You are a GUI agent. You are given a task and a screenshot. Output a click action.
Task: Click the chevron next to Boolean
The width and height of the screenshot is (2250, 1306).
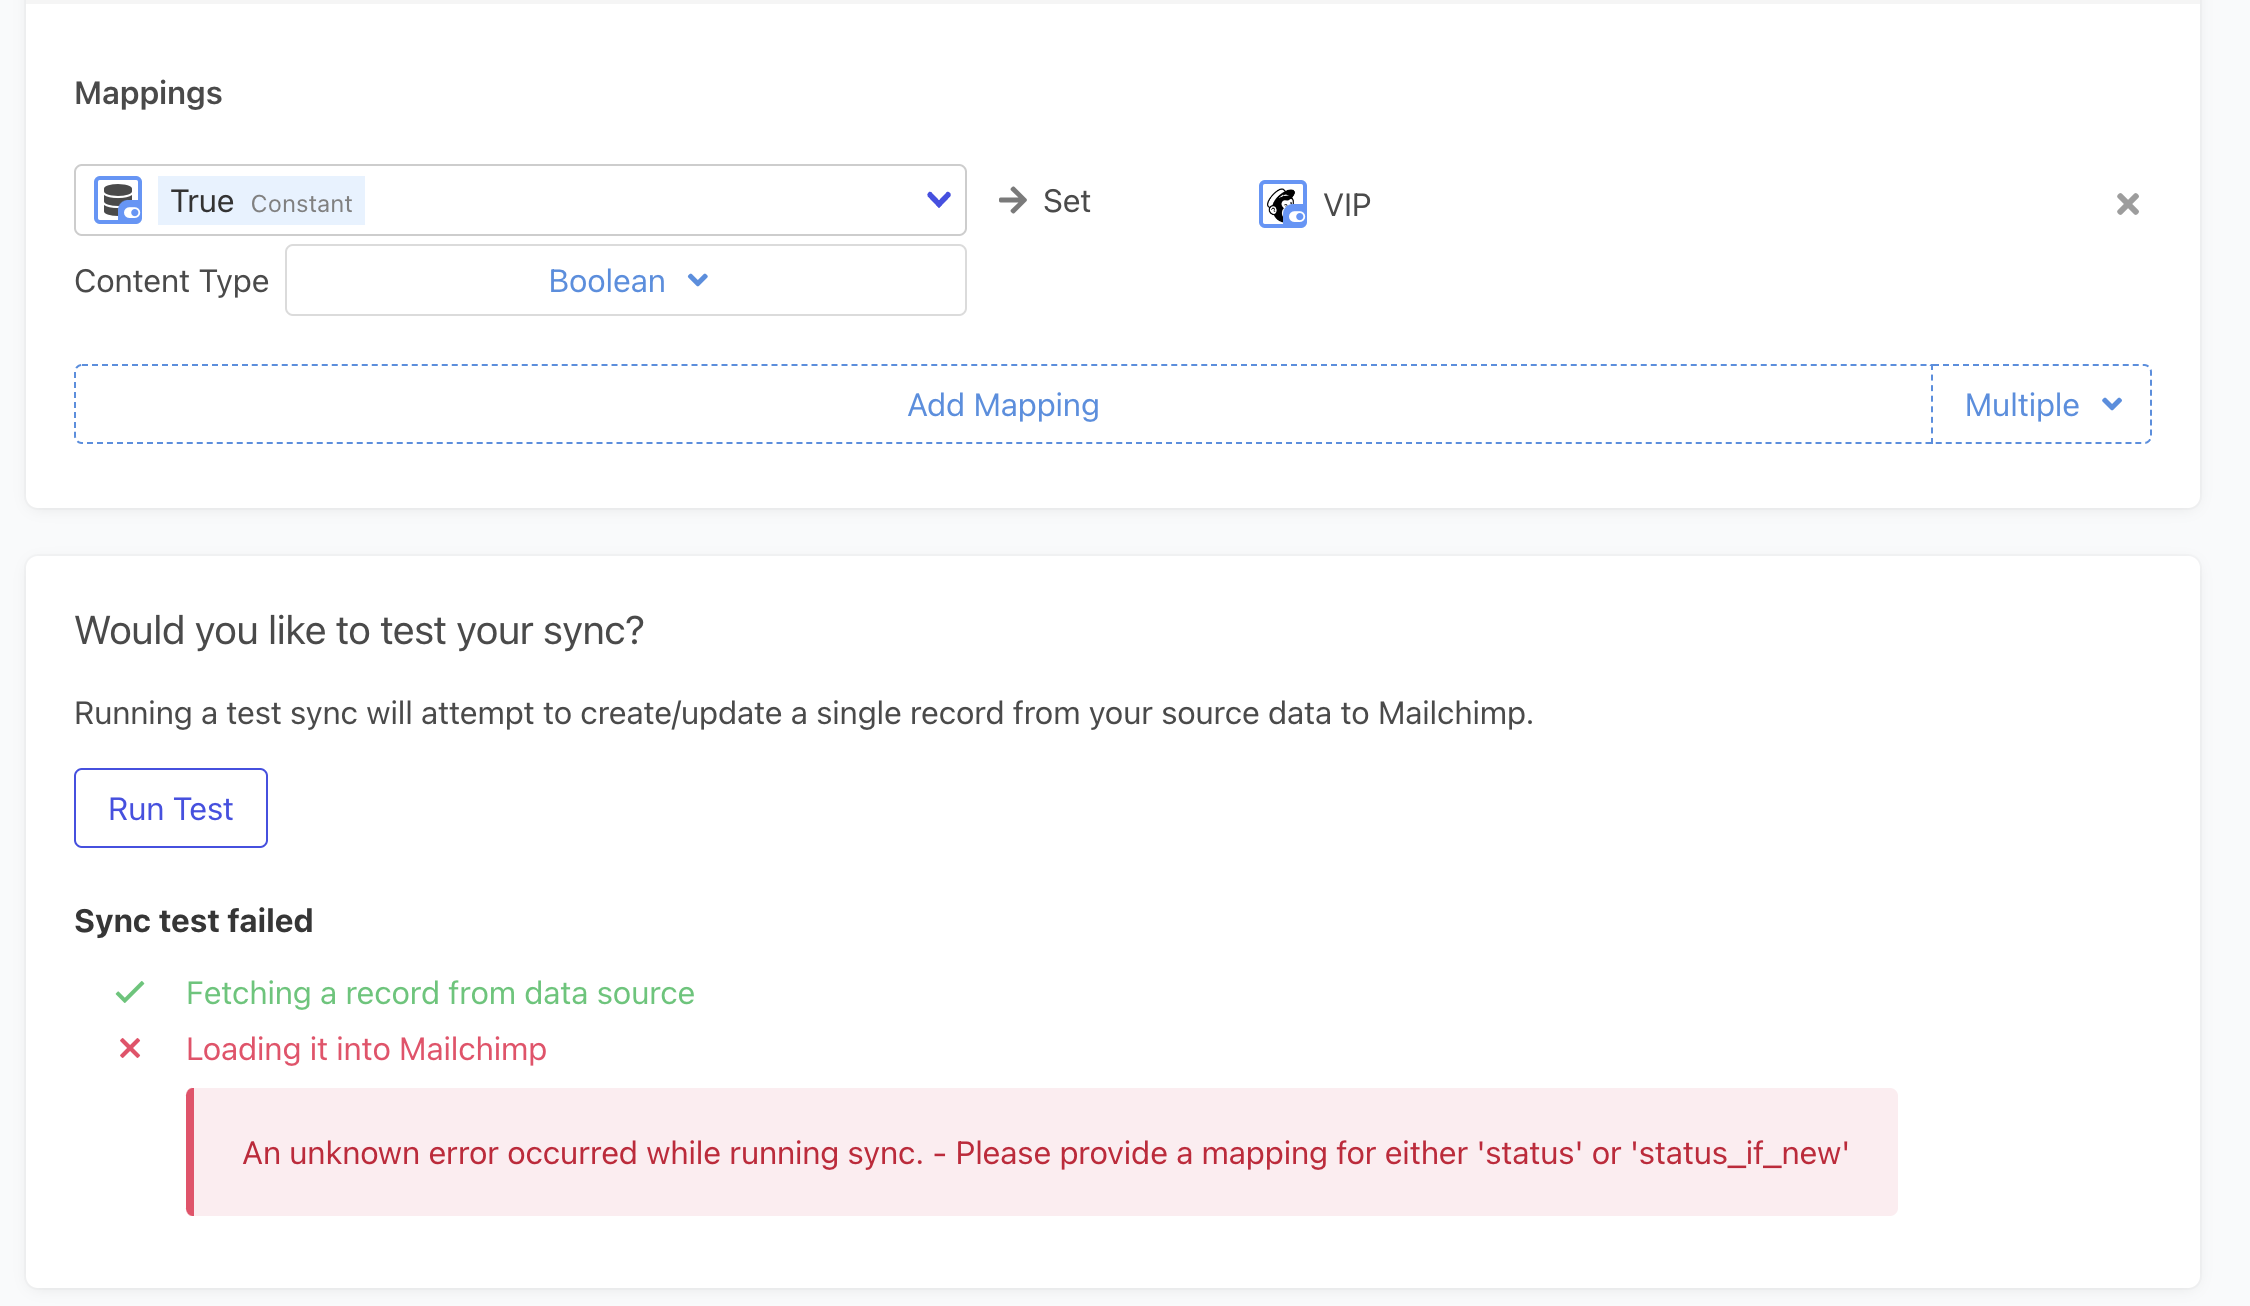pos(698,281)
